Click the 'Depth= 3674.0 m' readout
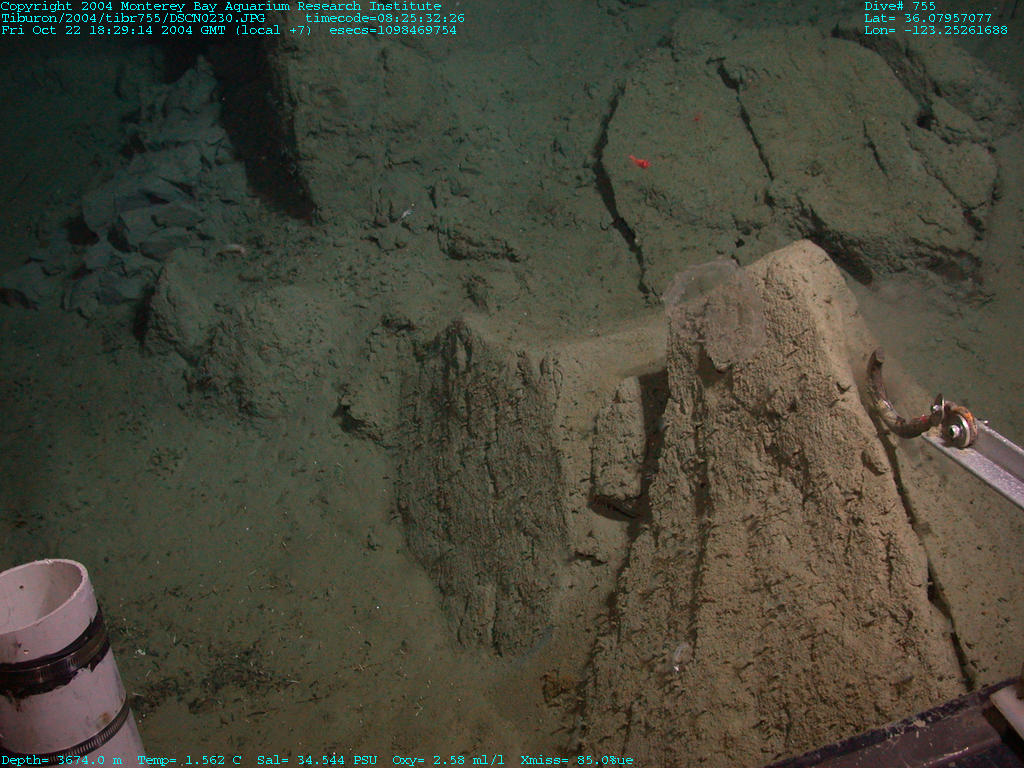The width and height of the screenshot is (1024, 768). [61, 760]
